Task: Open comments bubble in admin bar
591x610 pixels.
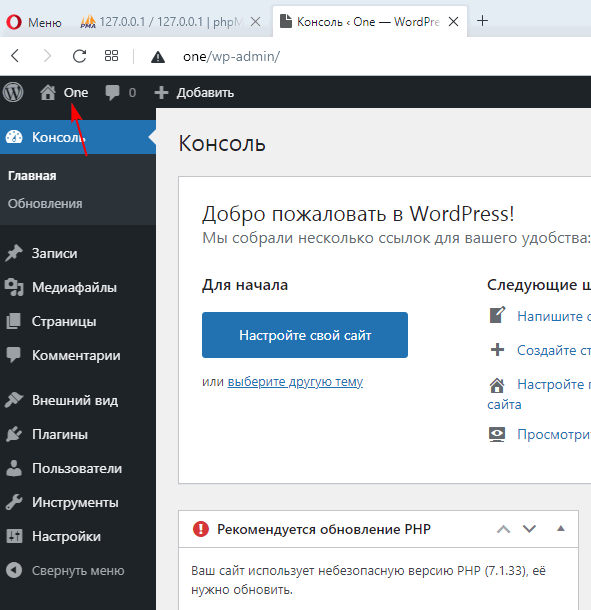Action: click(112, 93)
